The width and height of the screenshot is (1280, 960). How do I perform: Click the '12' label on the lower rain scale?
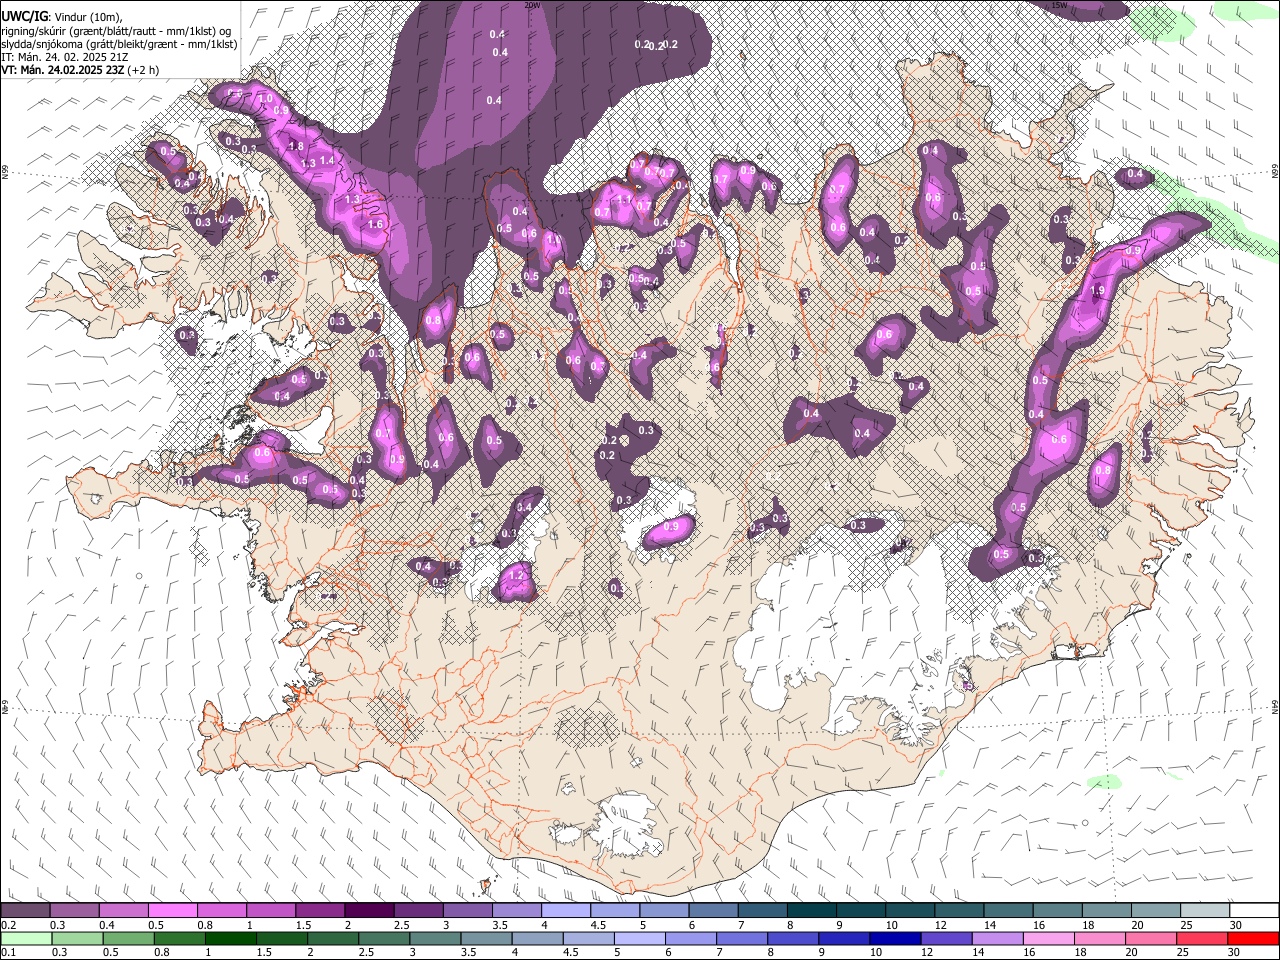[x=927, y=953]
